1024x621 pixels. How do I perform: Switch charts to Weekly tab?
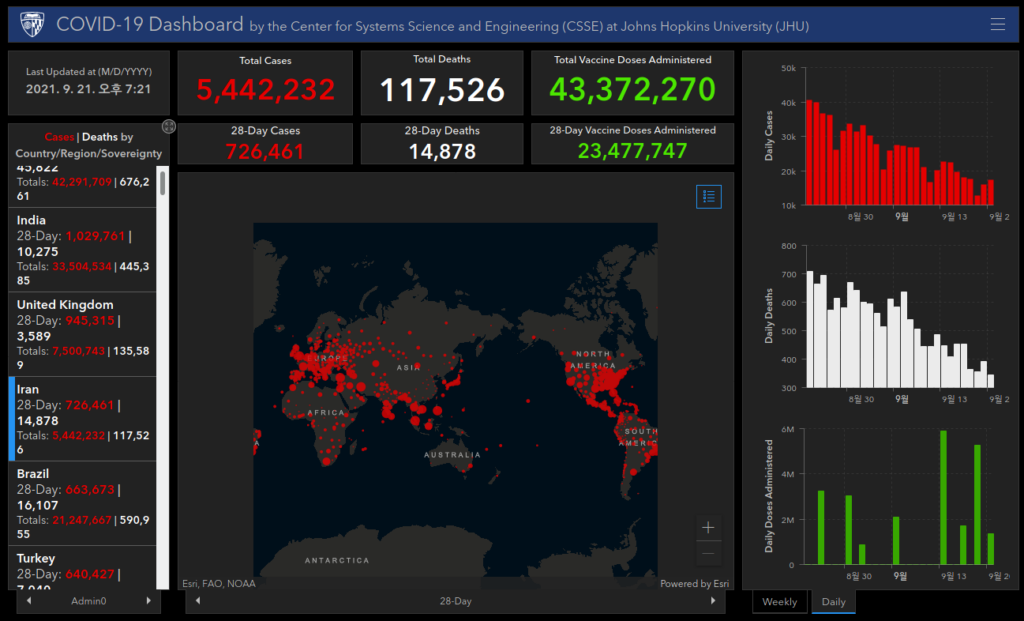(780, 601)
